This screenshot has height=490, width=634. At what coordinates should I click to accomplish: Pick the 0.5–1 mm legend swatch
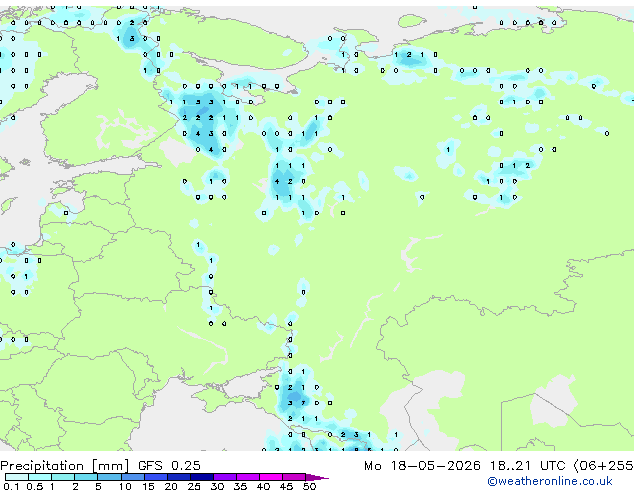[40, 477]
